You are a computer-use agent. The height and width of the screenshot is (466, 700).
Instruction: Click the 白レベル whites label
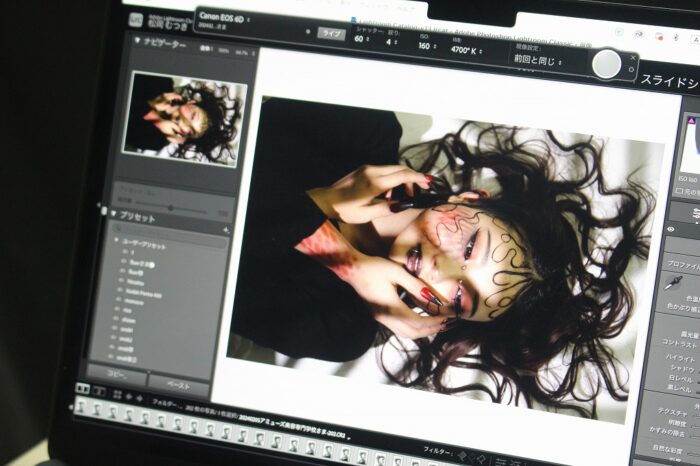coord(681,379)
